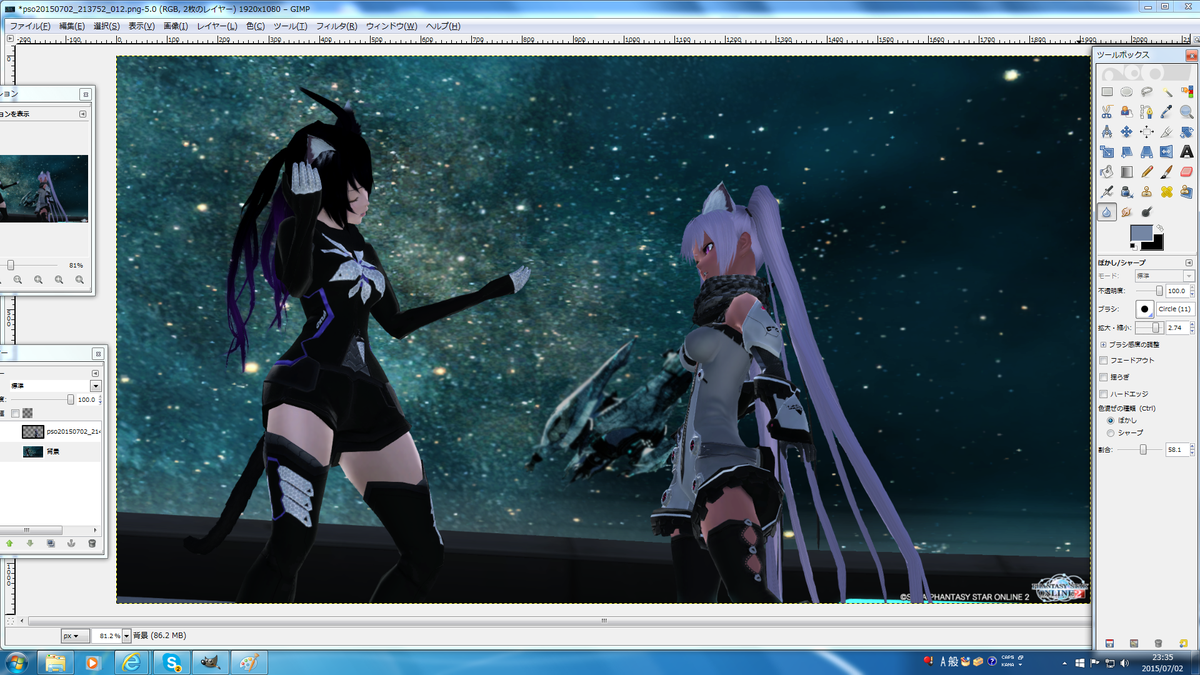Open the ツール(T) menu
Screen dimensions: 1200x675
(x=290, y=25)
